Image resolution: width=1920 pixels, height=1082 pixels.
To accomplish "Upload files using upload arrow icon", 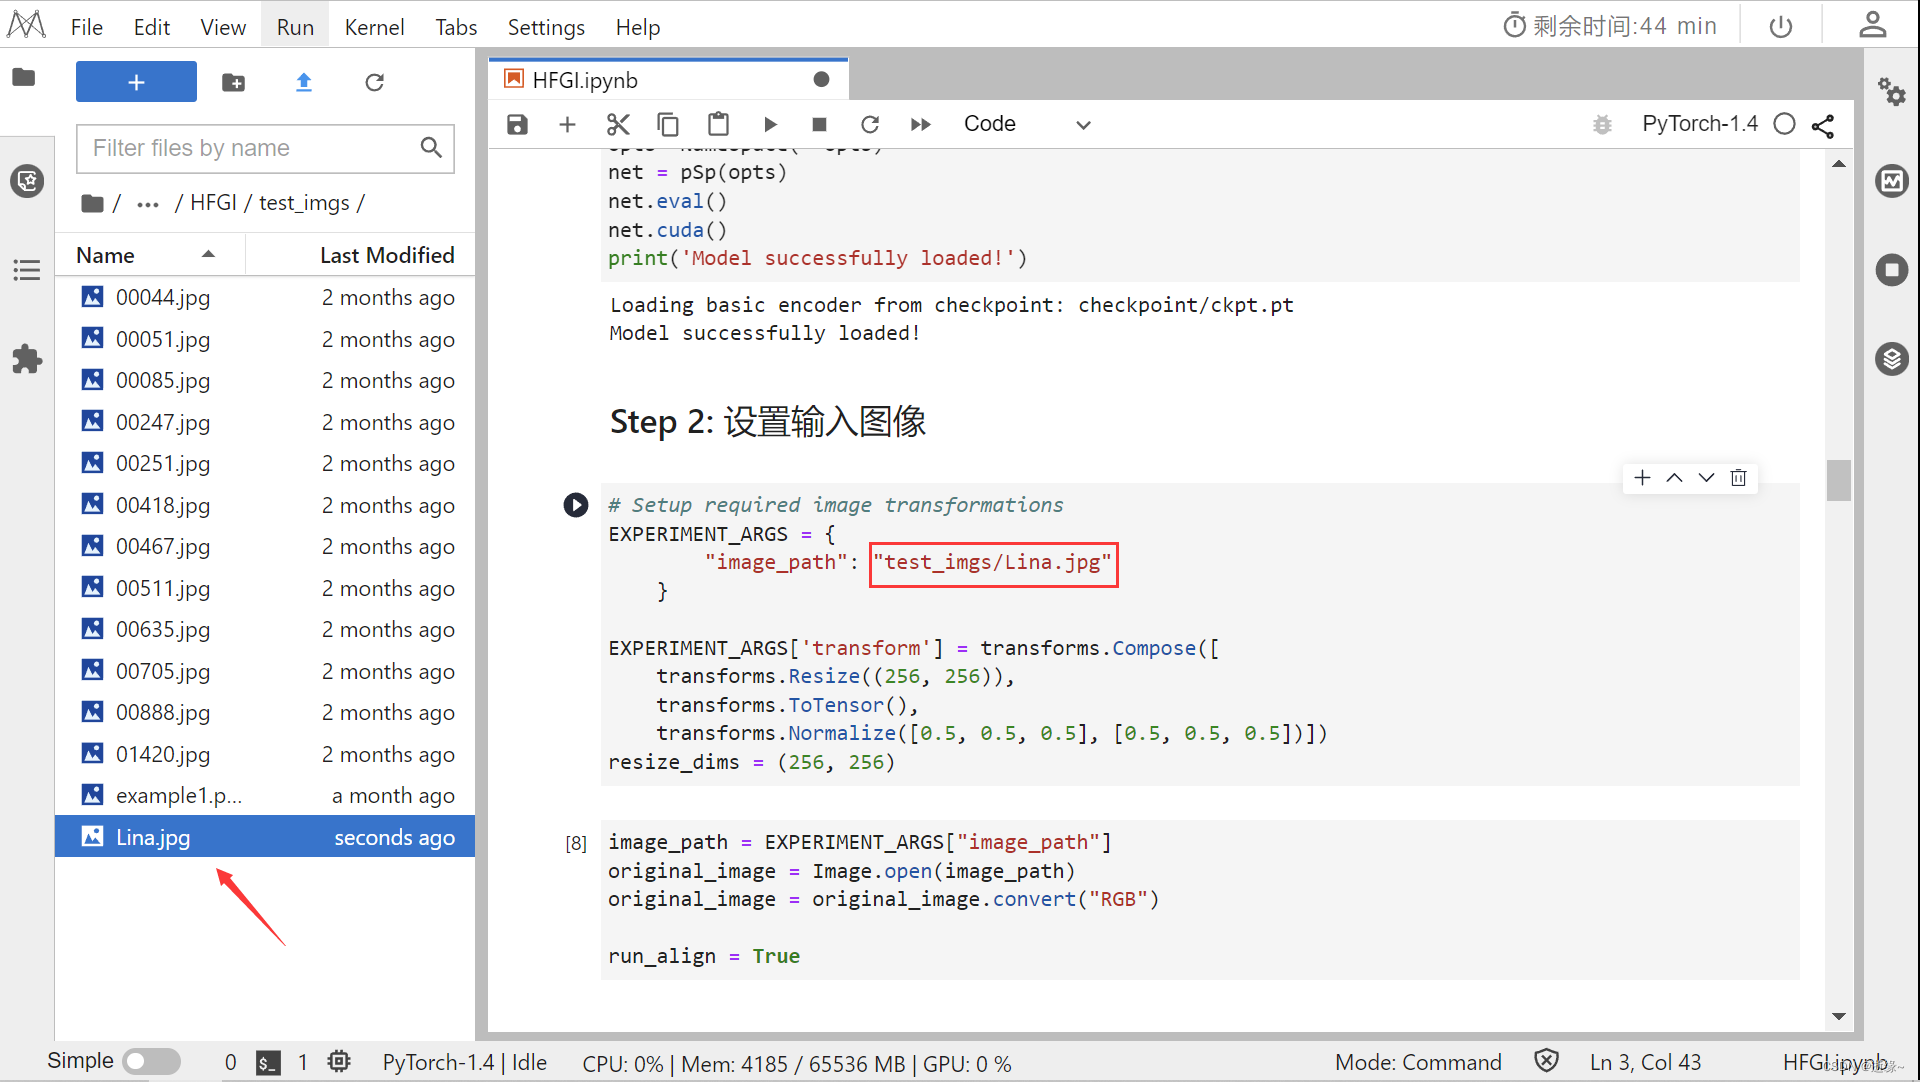I will click(304, 82).
